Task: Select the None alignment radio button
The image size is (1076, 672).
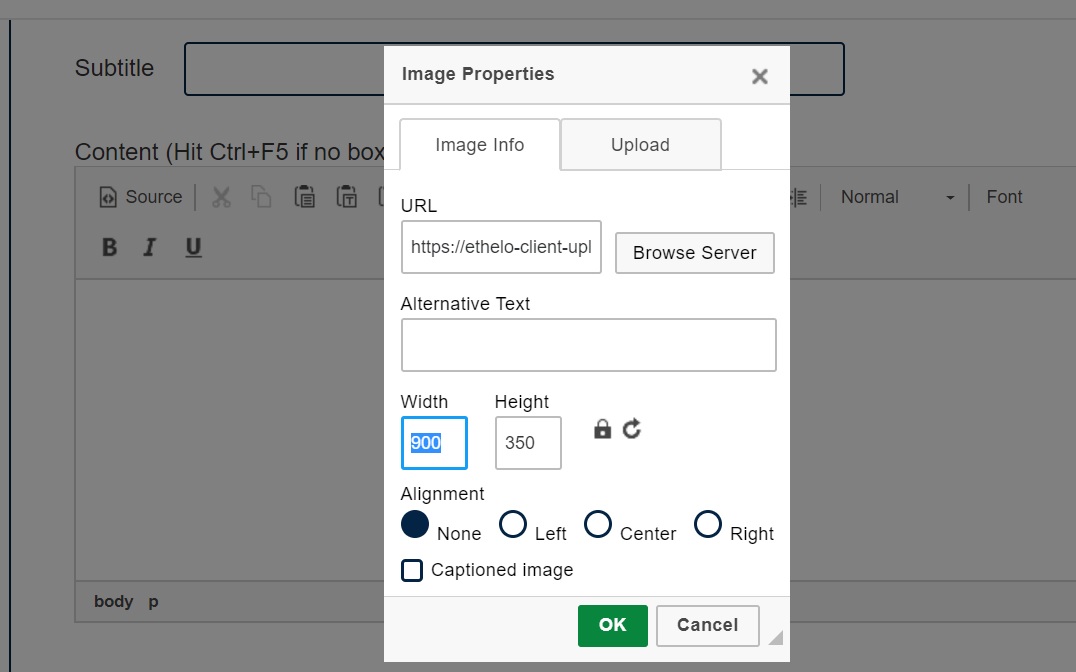Action: click(414, 525)
